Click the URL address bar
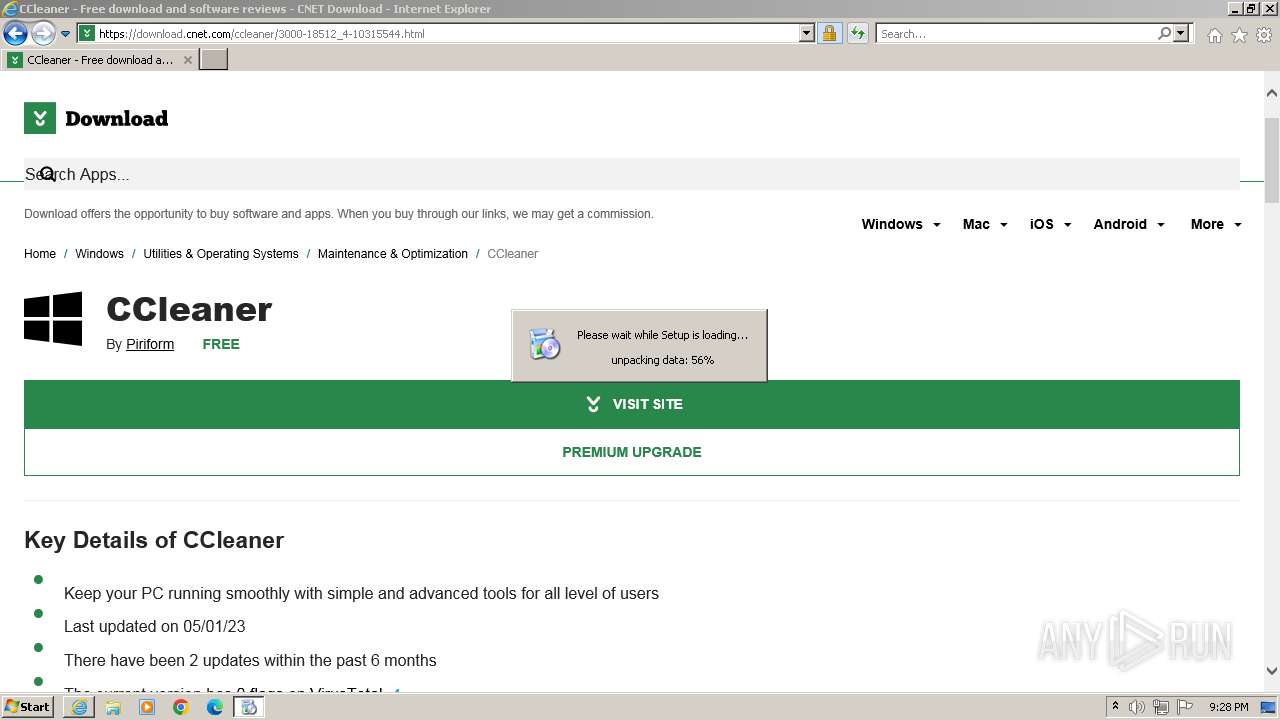 point(437,33)
